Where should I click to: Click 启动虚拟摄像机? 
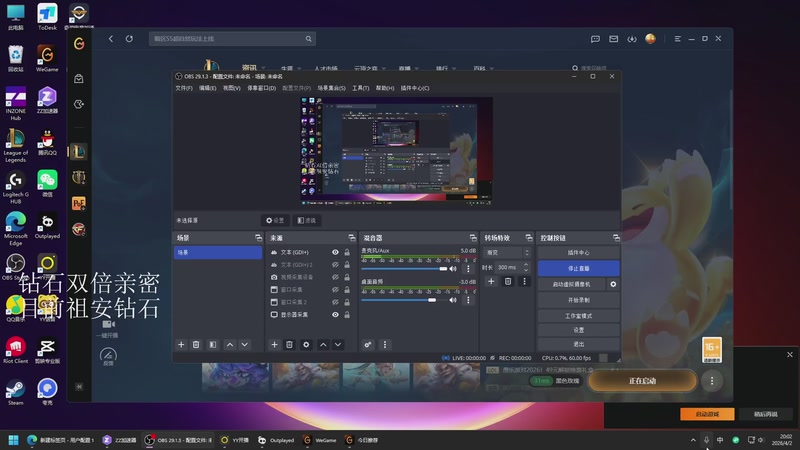pyautogui.click(x=571, y=284)
